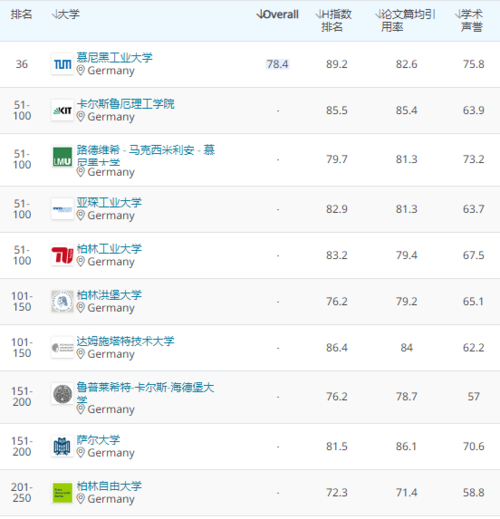Click the TU Berlin red logo
The height and width of the screenshot is (519, 500).
(x=62, y=255)
